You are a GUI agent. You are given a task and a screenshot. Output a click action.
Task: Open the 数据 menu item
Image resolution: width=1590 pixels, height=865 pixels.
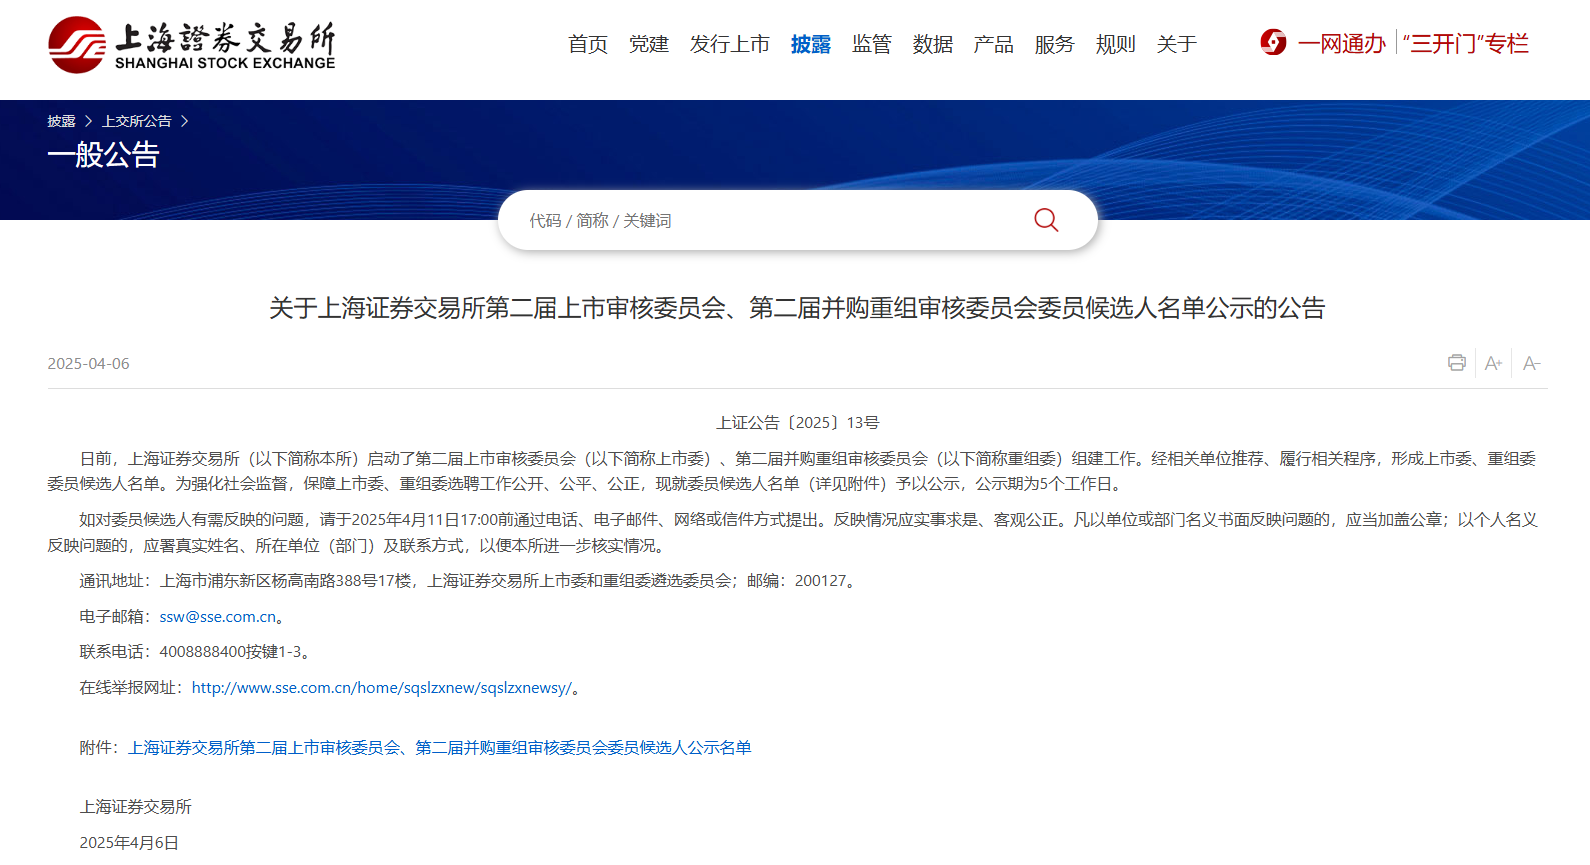[x=933, y=44]
